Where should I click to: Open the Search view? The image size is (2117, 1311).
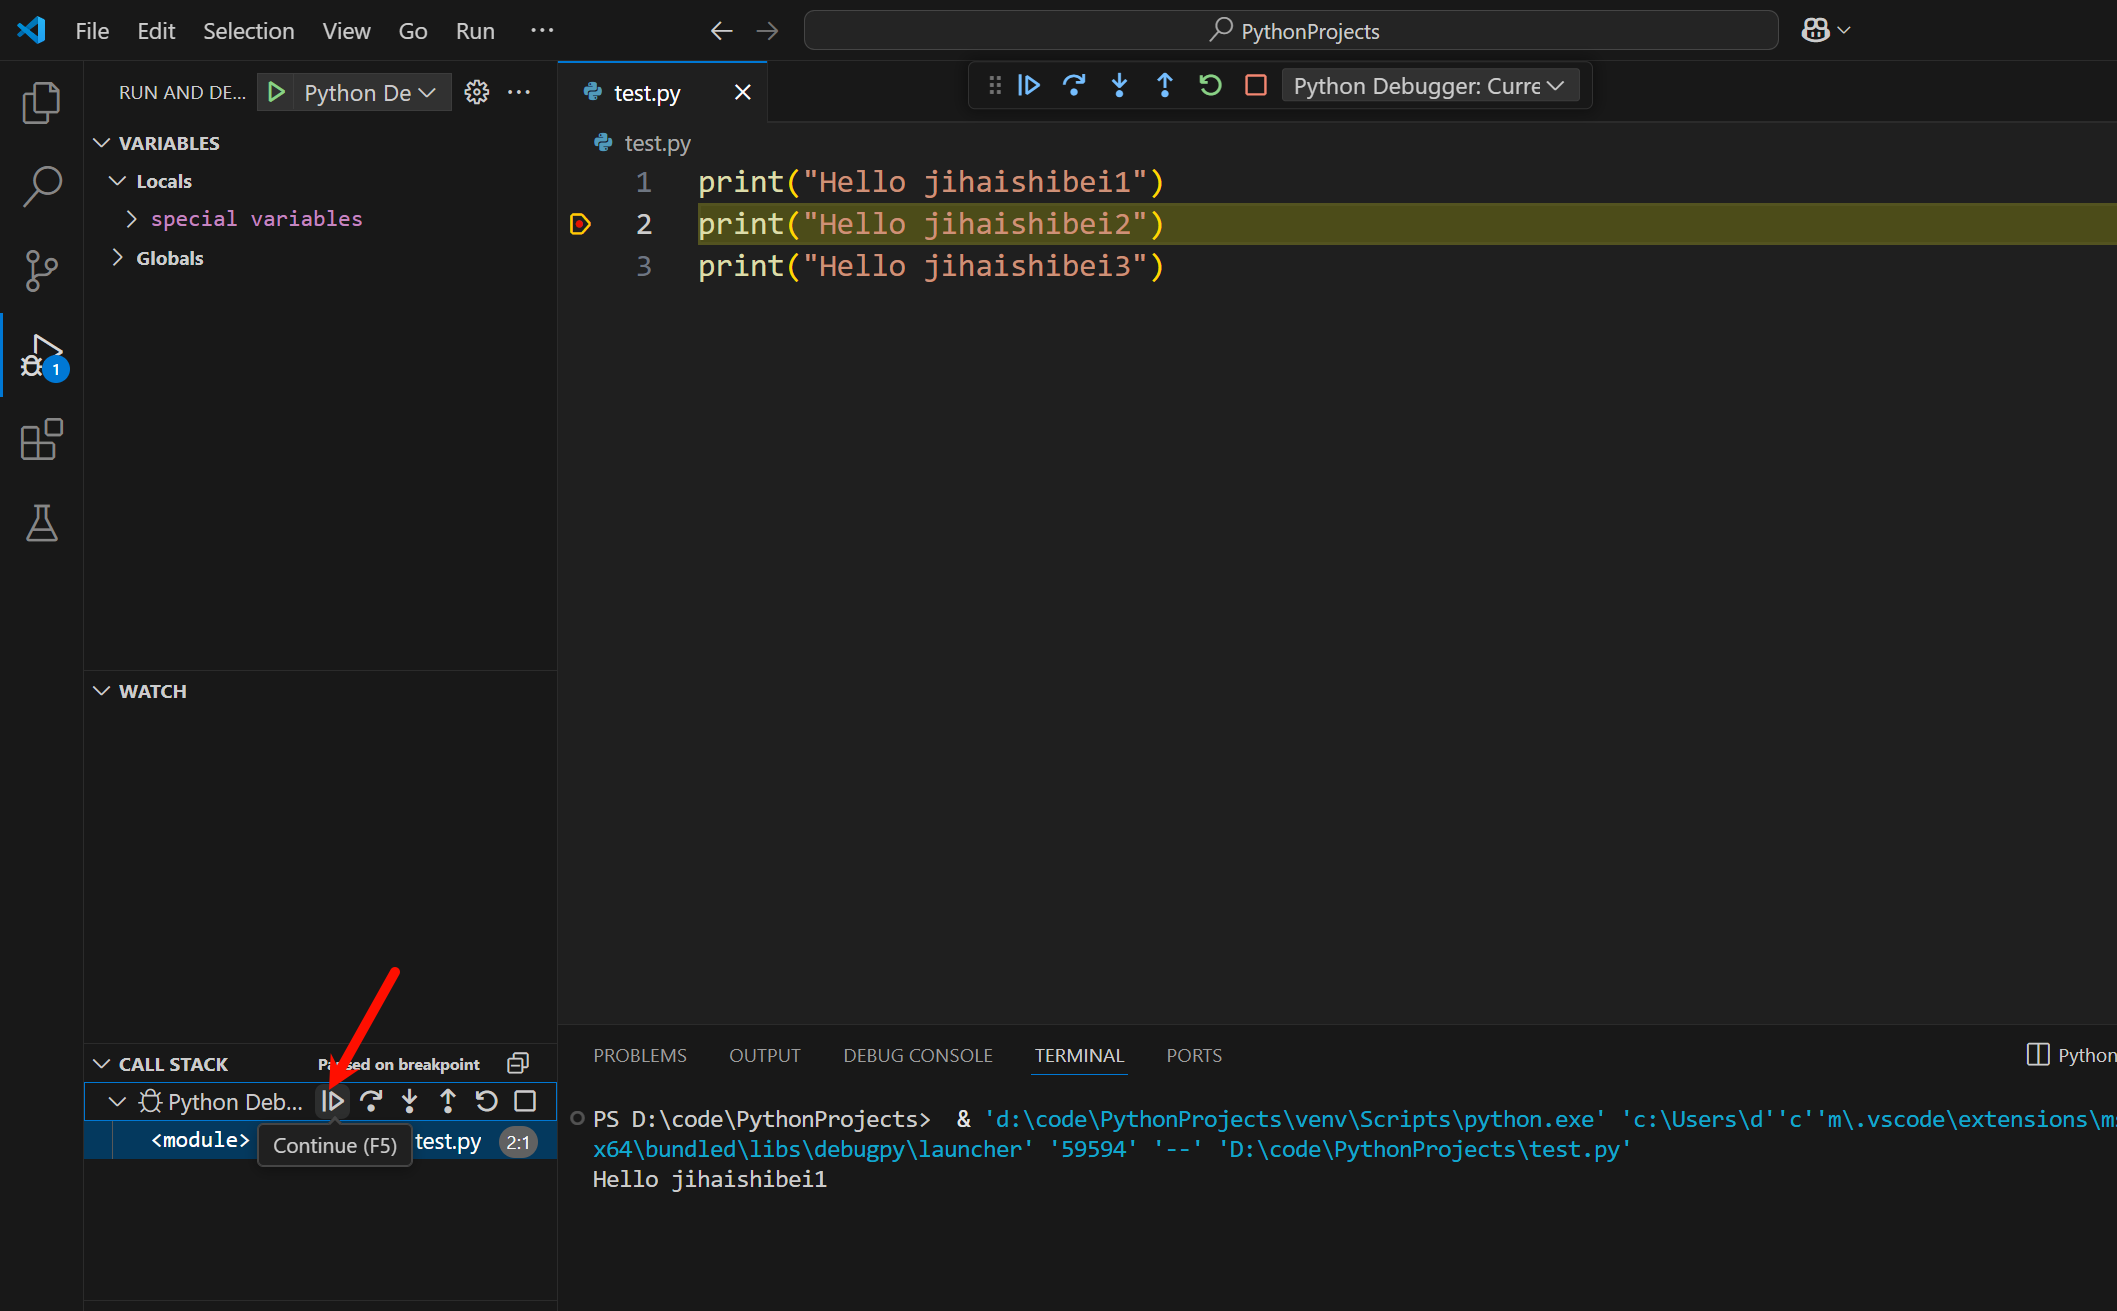click(41, 186)
